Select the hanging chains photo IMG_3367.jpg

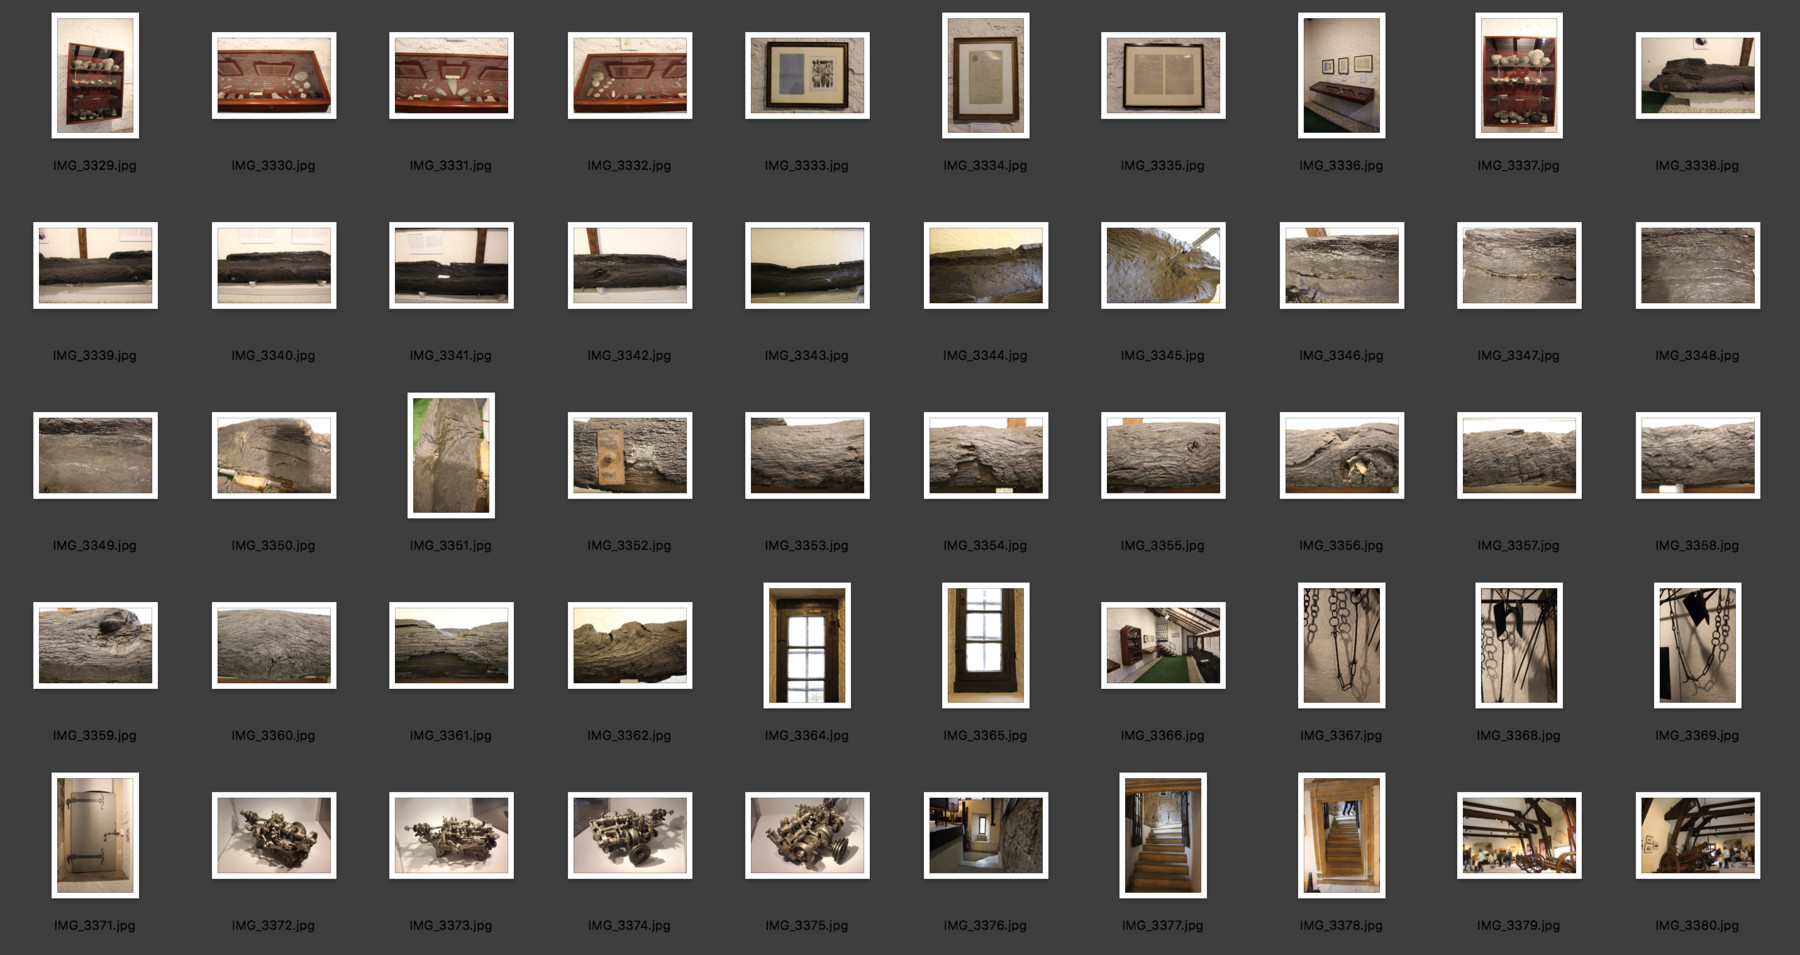tap(1341, 645)
